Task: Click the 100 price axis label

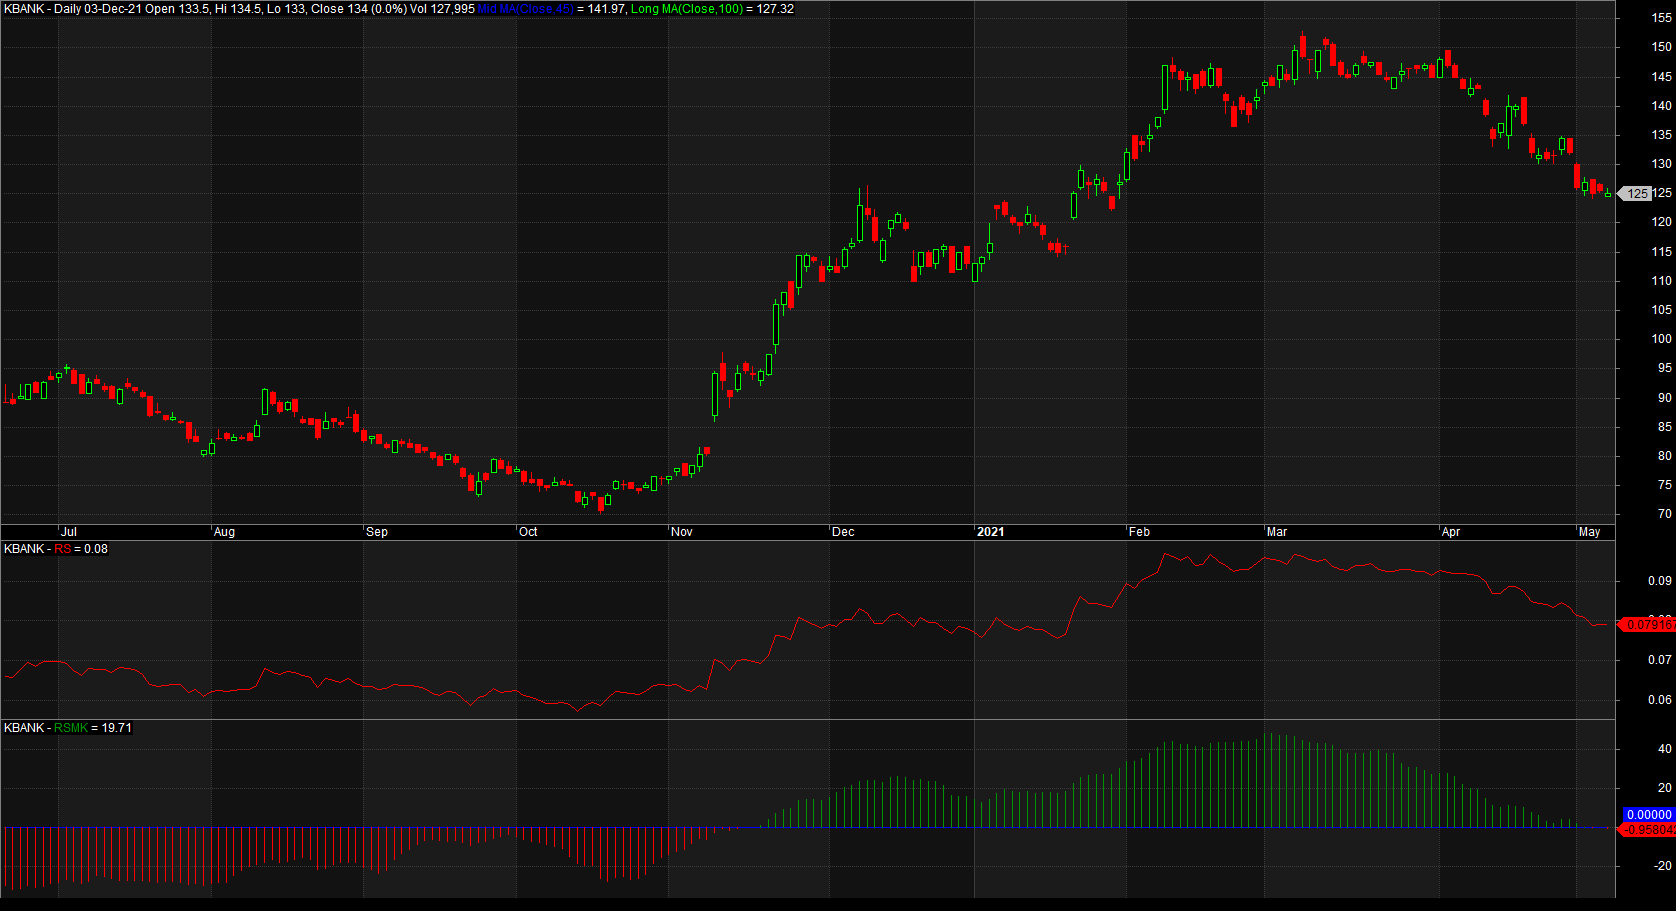Action: click(1661, 339)
